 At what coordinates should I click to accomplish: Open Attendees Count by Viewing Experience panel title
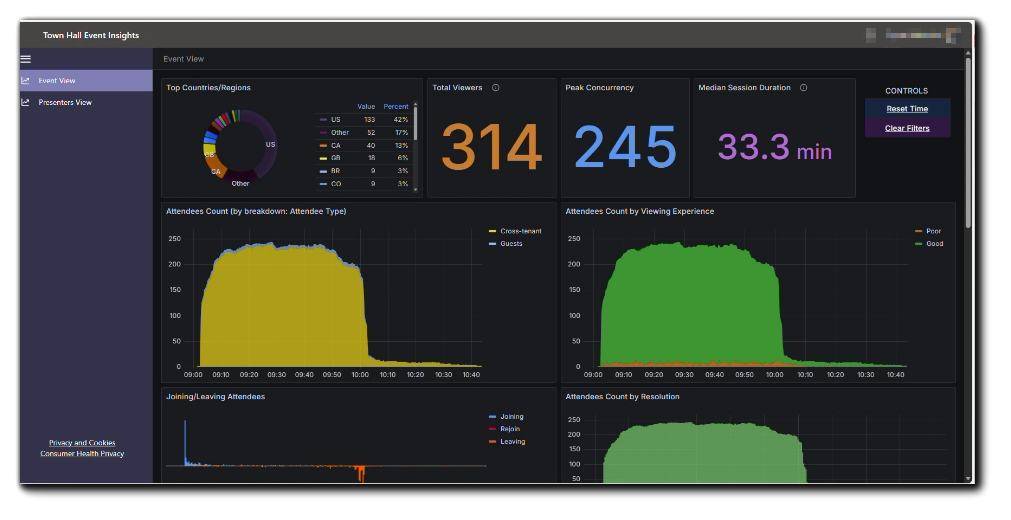tap(639, 211)
